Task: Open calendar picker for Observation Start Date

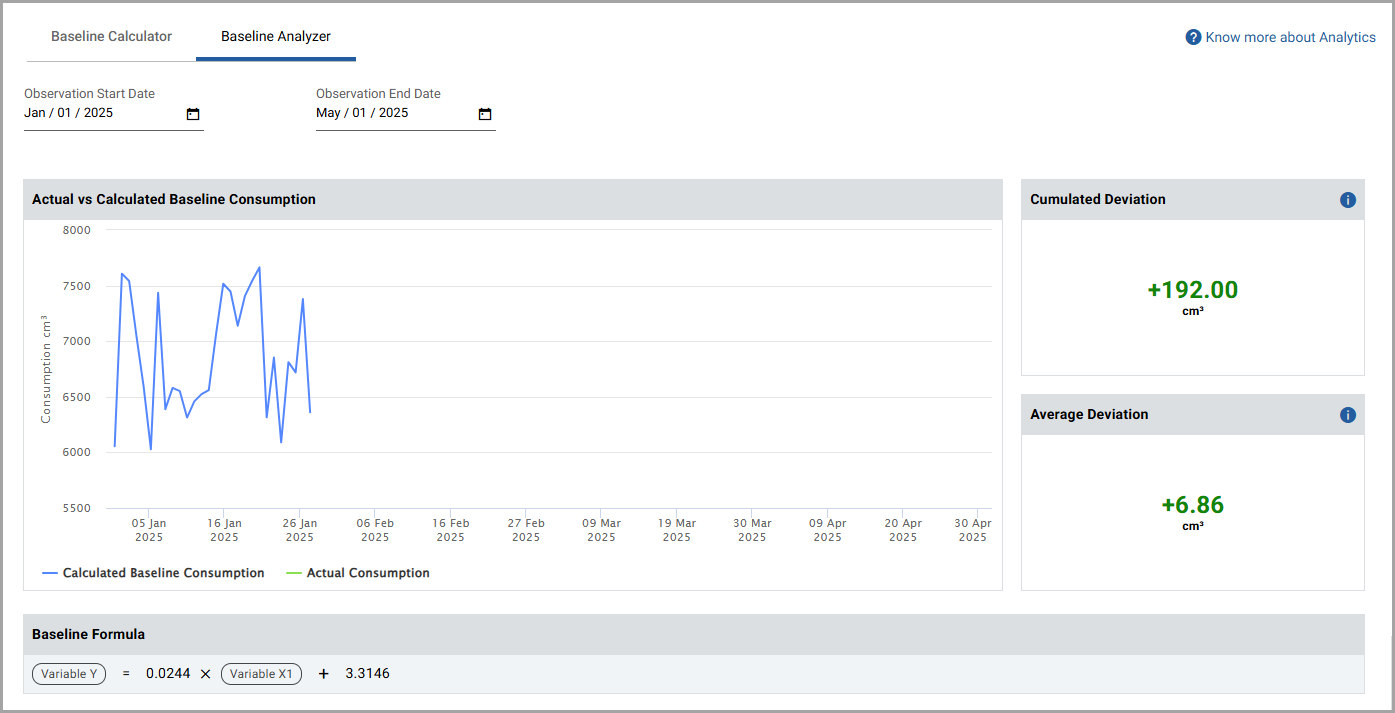Action: coord(193,114)
